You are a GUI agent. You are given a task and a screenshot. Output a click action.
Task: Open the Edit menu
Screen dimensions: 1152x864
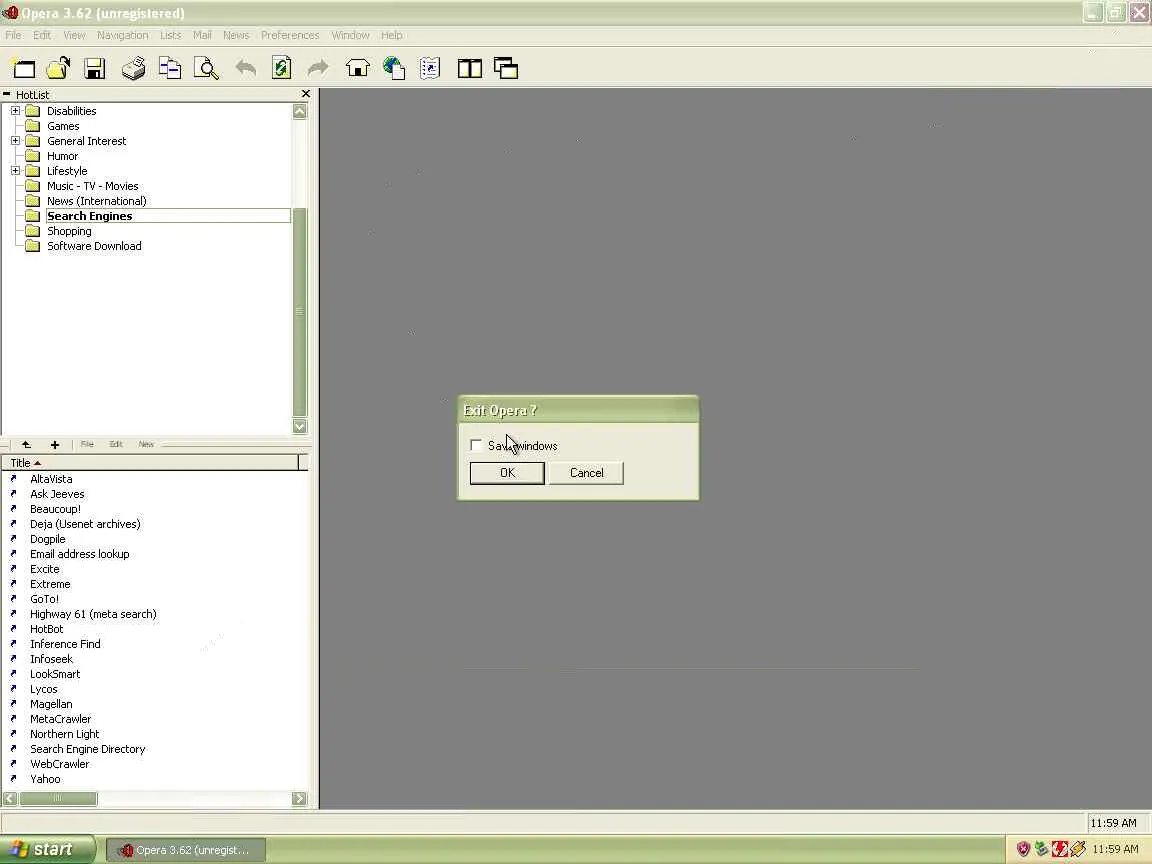click(42, 35)
